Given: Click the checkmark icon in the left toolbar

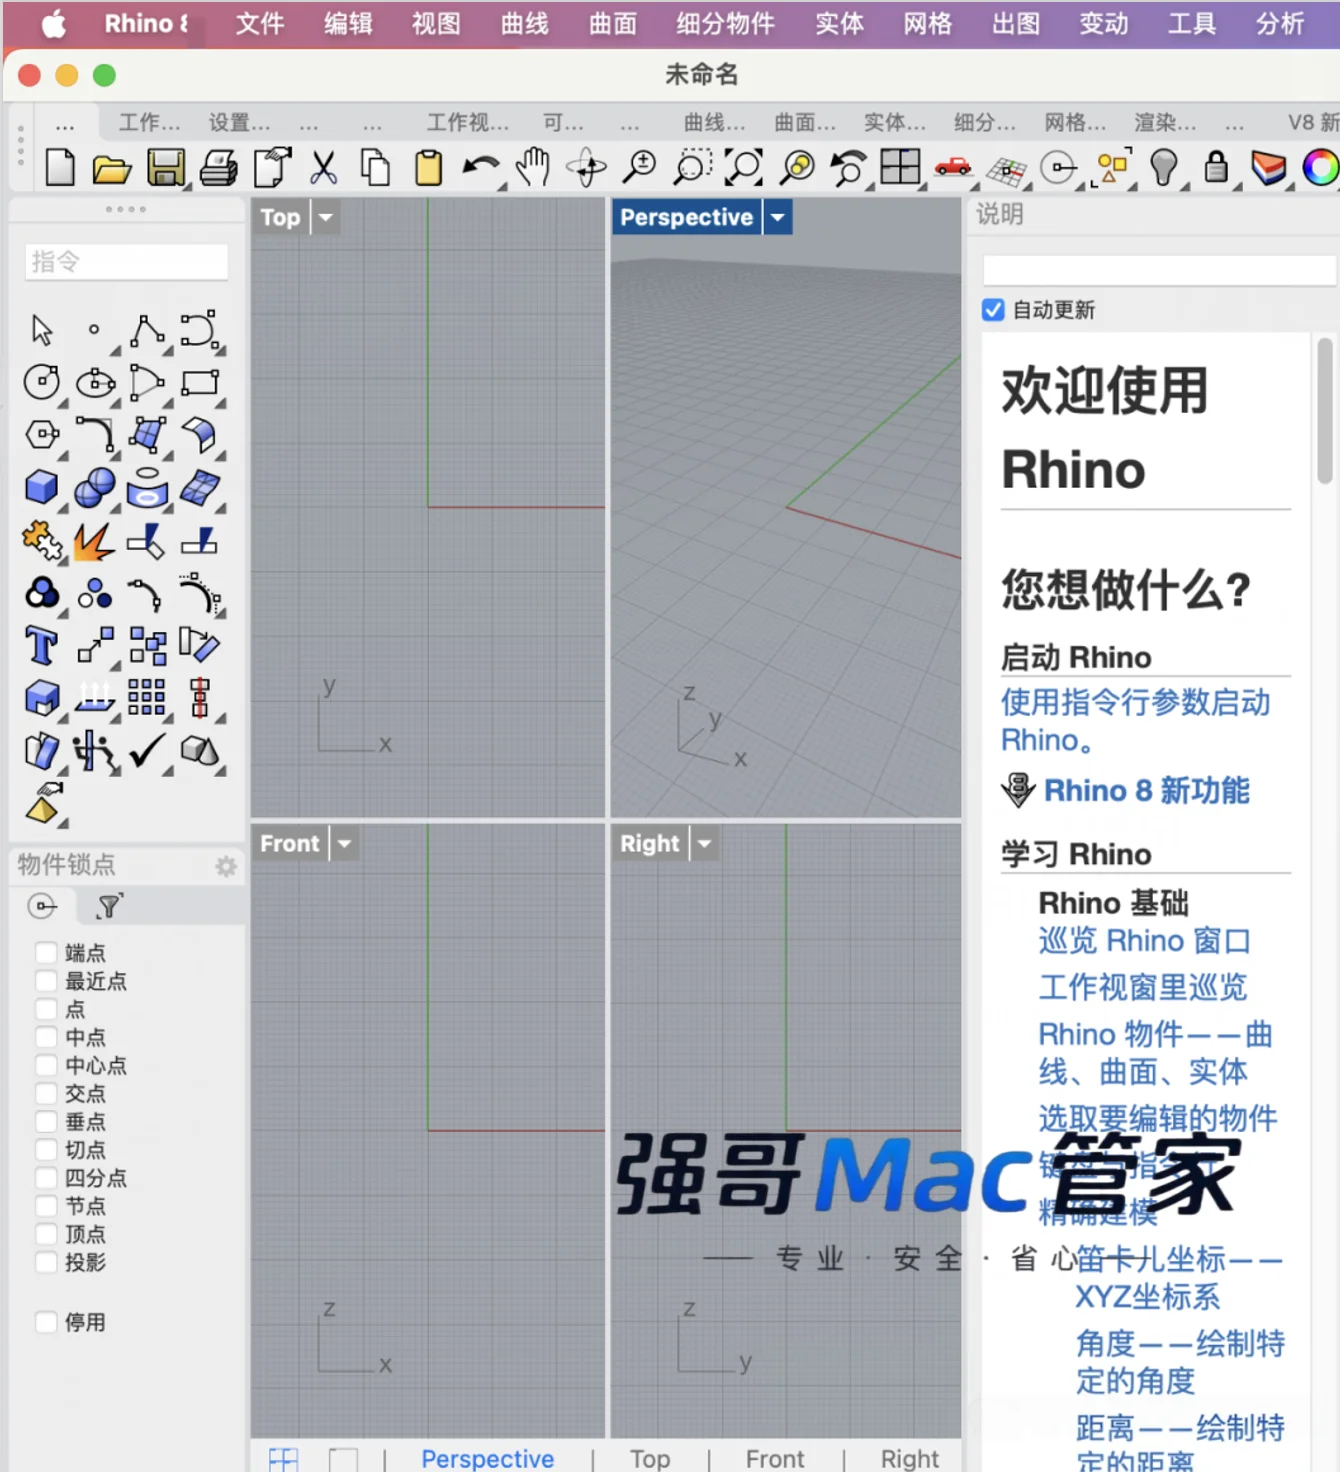Looking at the screenshot, I should point(148,750).
